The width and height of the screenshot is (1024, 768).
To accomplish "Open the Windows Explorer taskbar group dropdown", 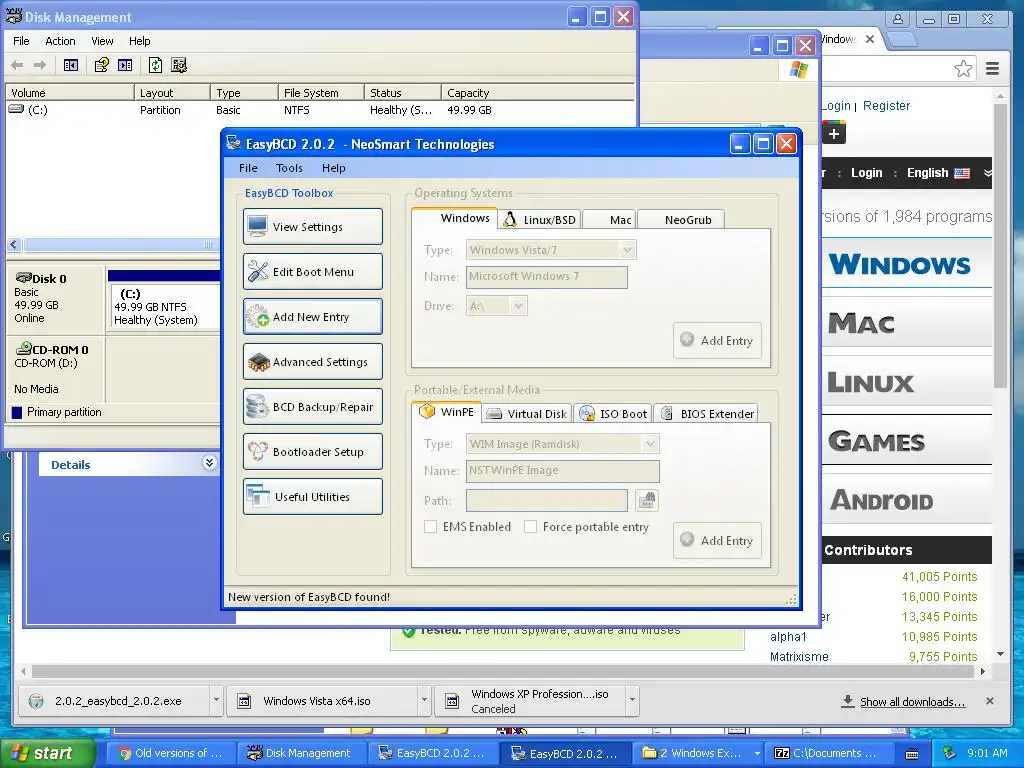I will click(757, 754).
